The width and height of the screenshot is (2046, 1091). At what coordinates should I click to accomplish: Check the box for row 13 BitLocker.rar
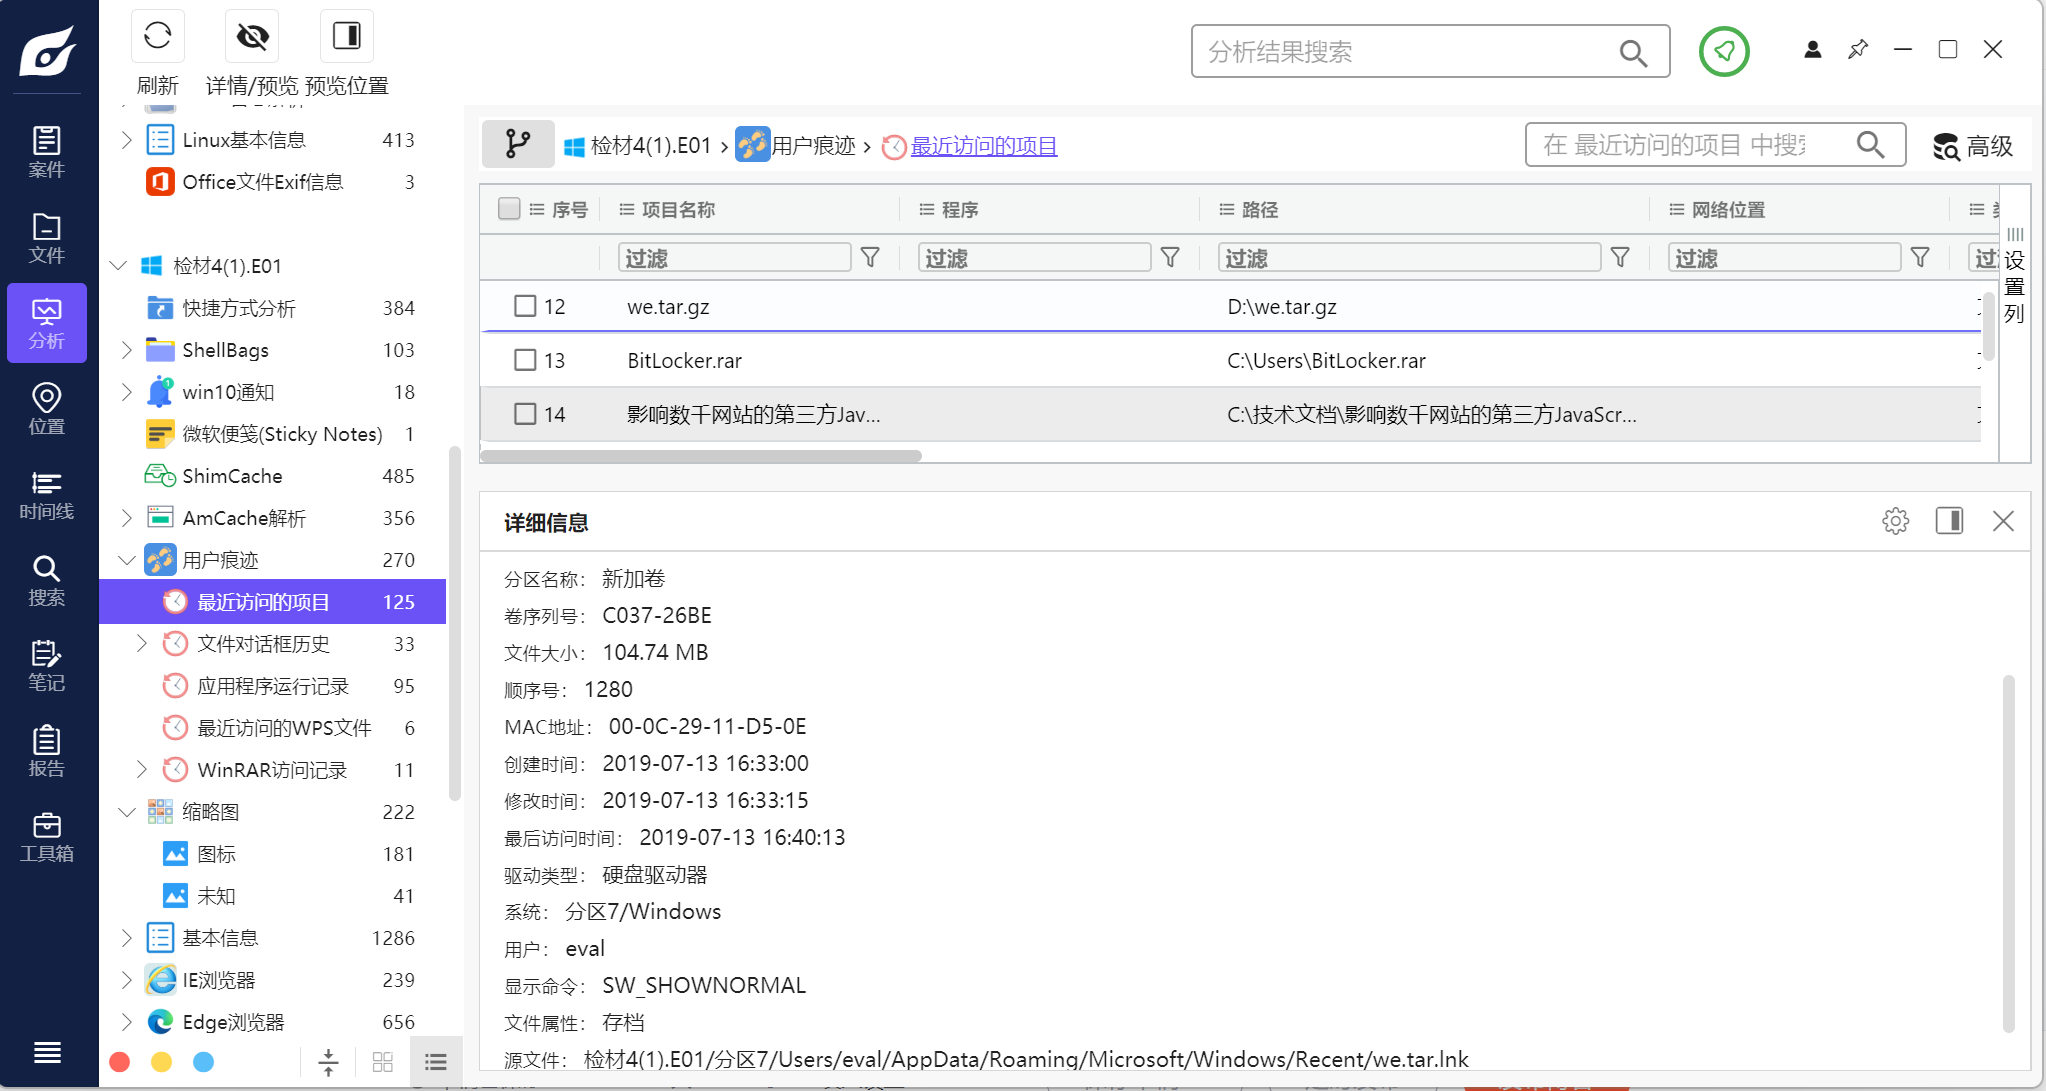pos(525,360)
